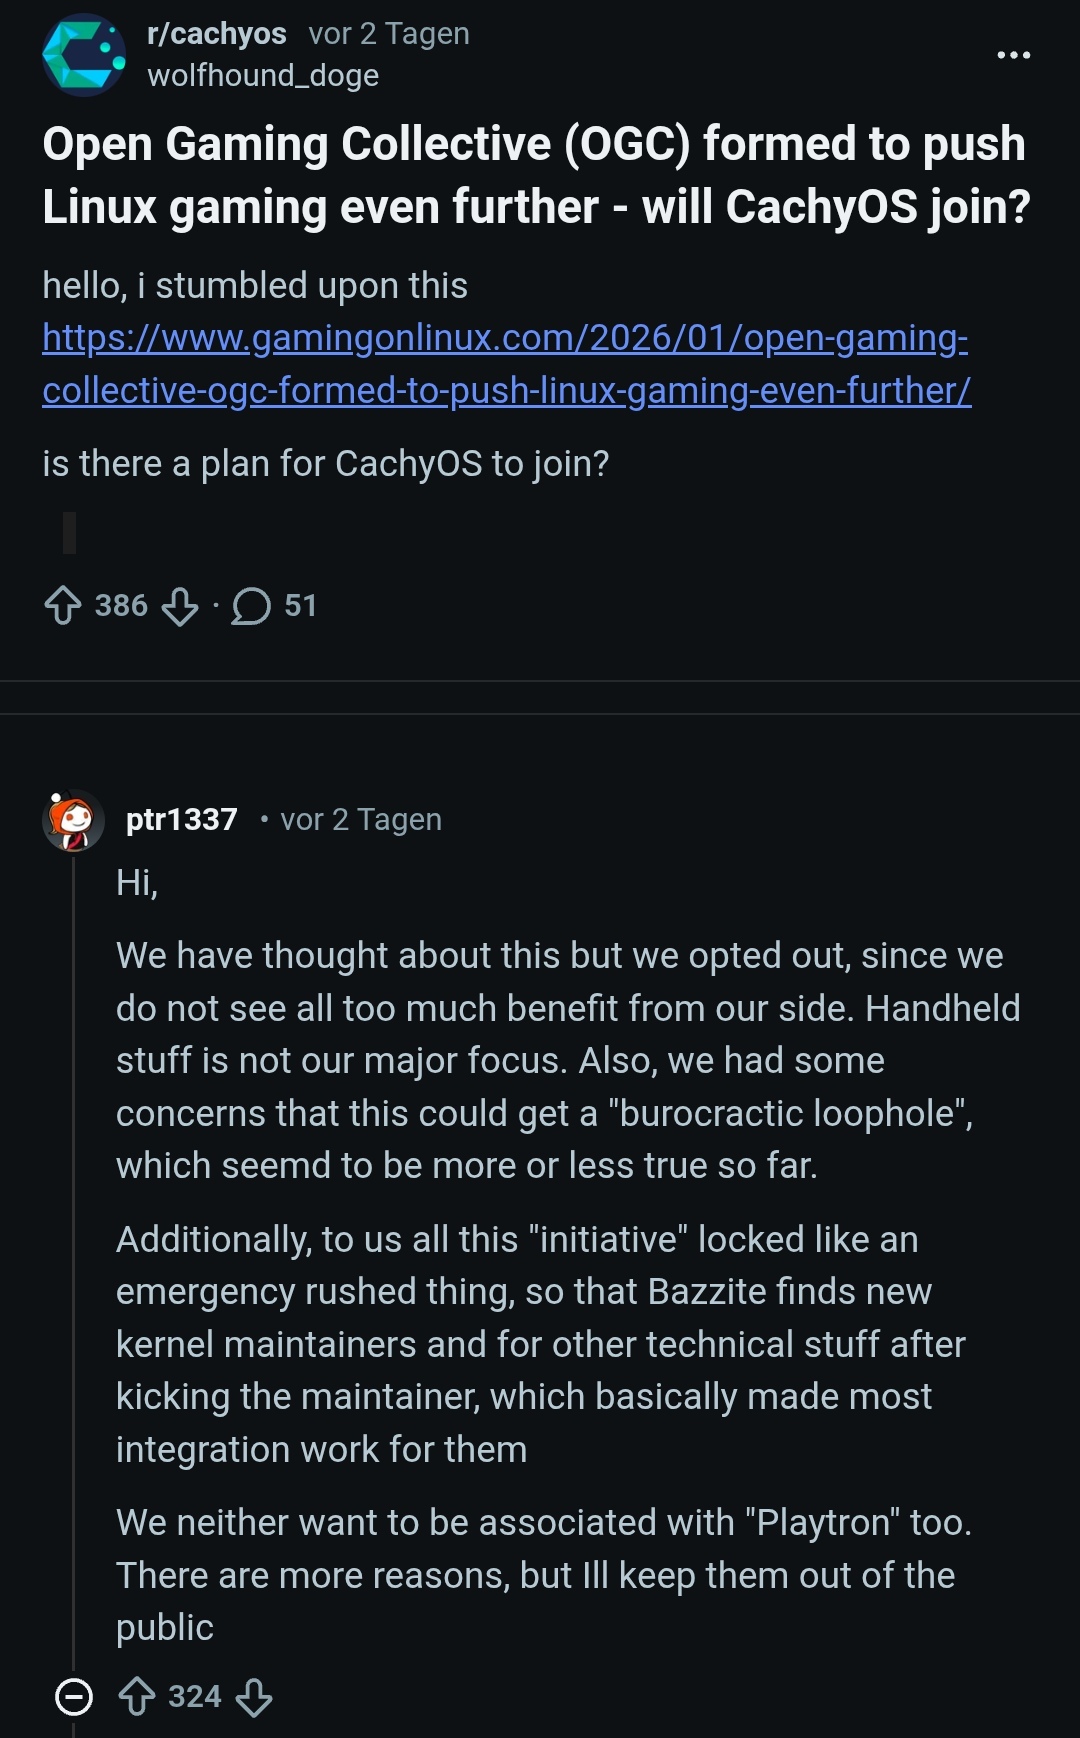The width and height of the screenshot is (1080, 1738).
Task: Upvote ptr1337's comment
Action: (x=137, y=1697)
